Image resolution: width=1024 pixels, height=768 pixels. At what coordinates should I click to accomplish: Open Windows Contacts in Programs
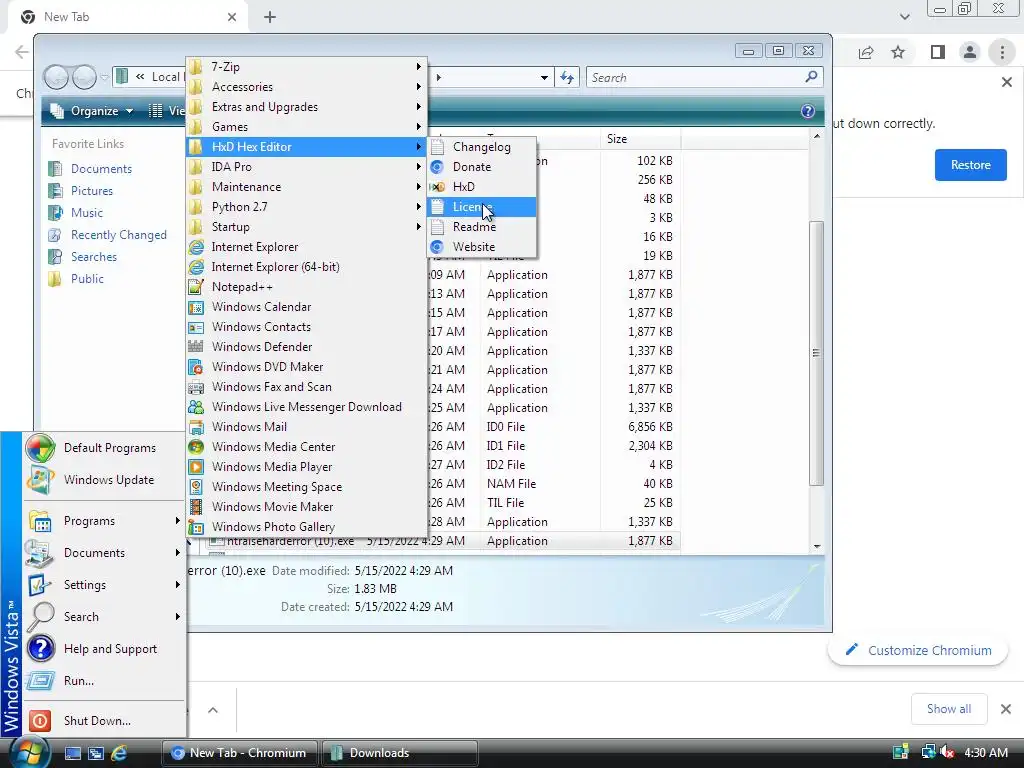pos(307,327)
